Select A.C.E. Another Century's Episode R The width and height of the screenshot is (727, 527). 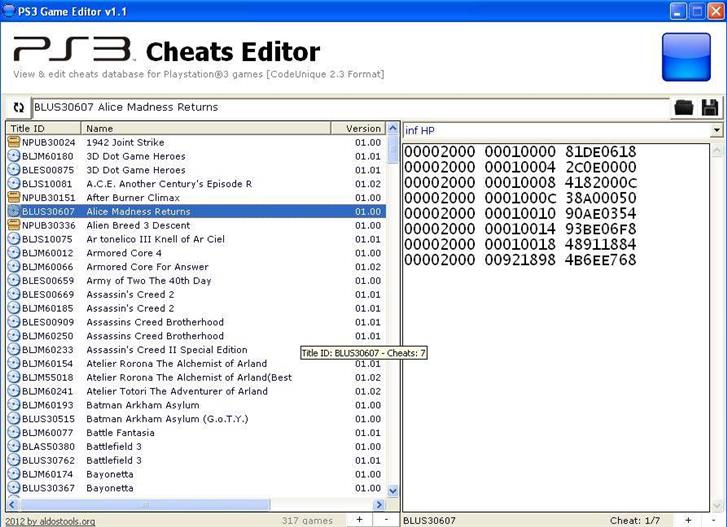(x=196, y=184)
